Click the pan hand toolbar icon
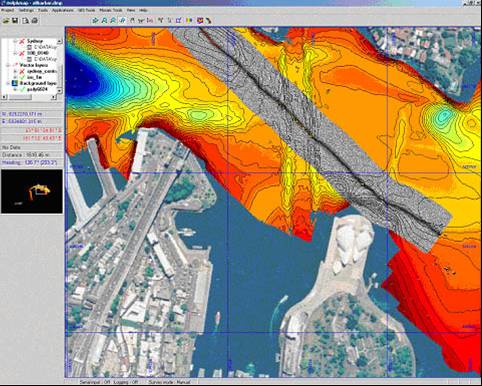 [132, 21]
